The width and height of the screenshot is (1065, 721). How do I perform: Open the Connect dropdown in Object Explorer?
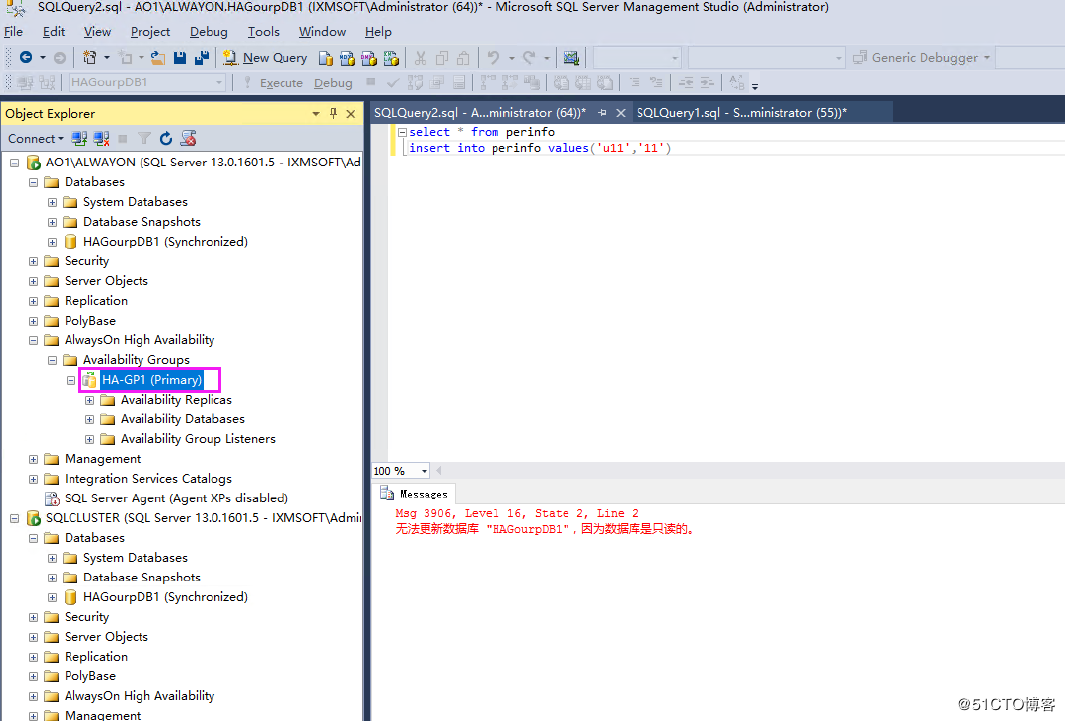(35, 138)
